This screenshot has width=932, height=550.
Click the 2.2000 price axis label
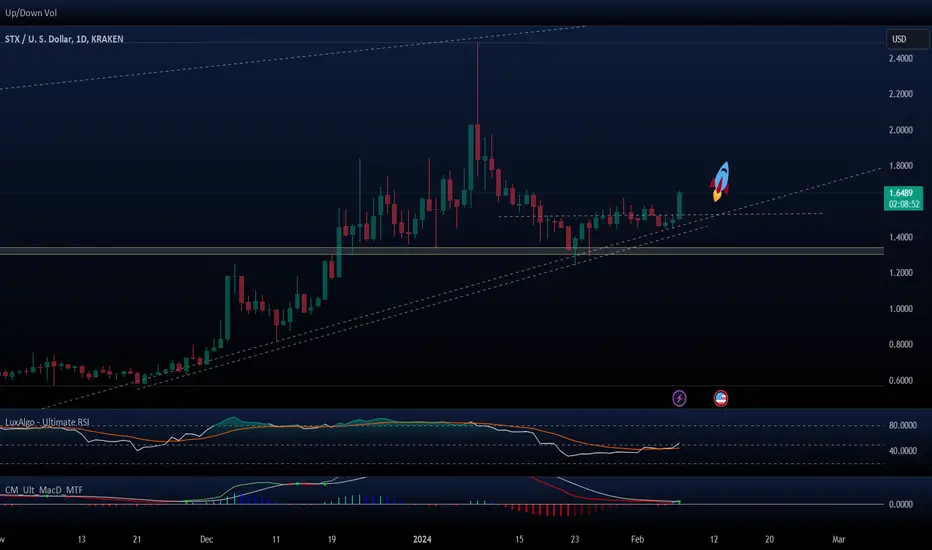(x=900, y=94)
